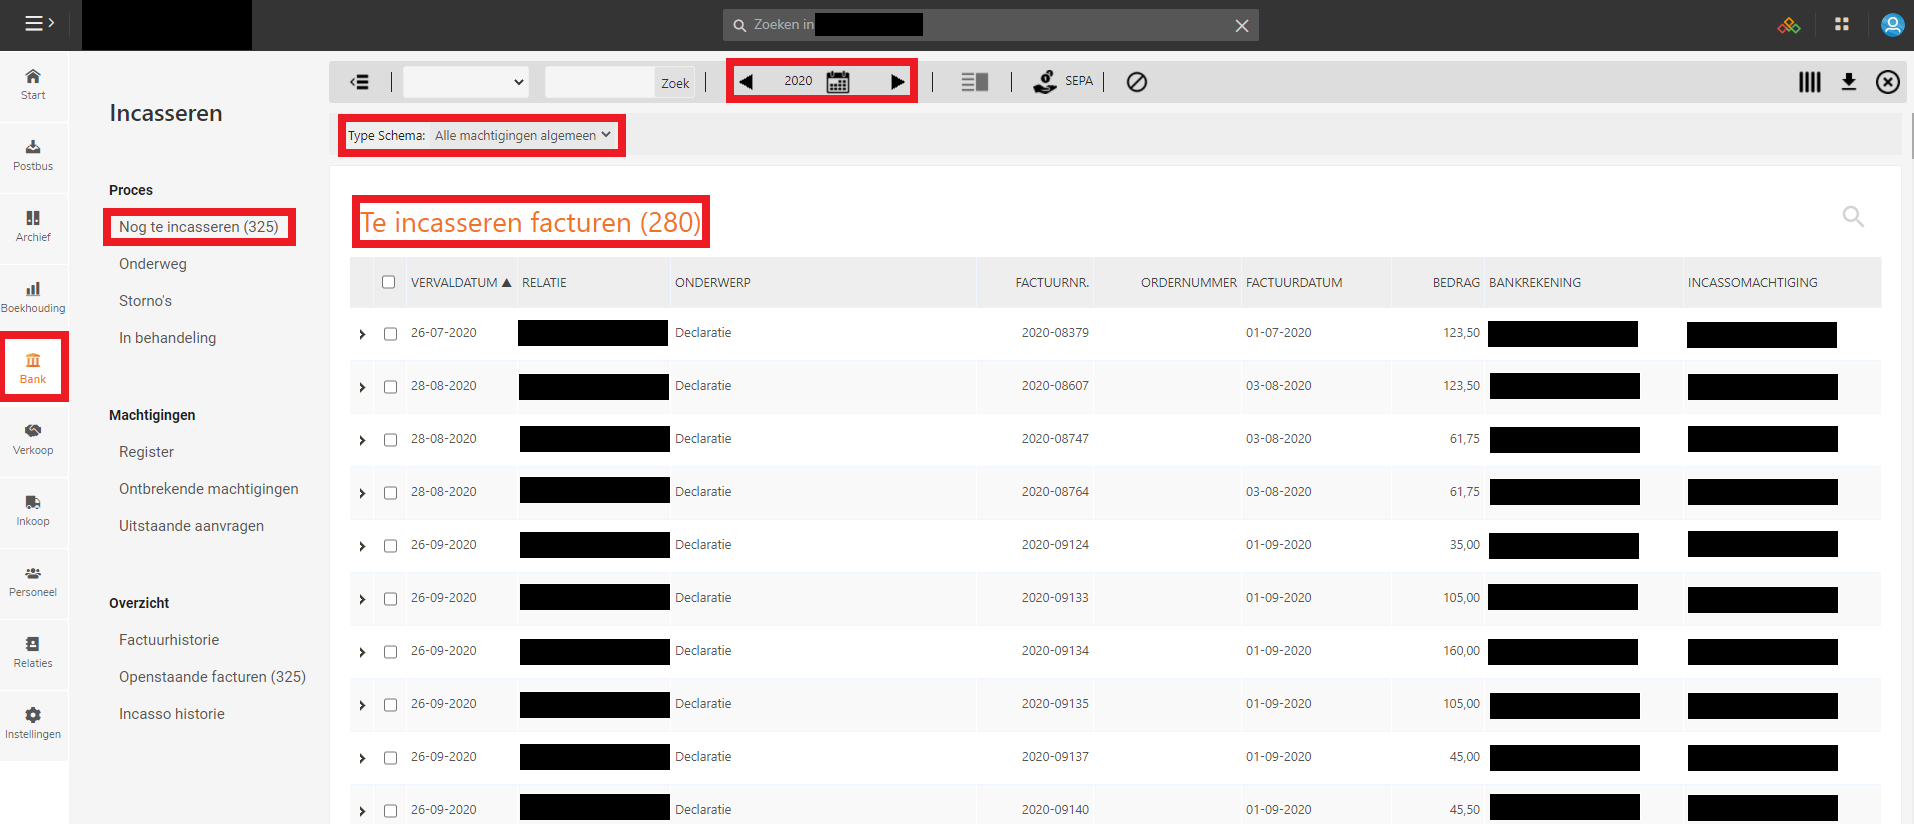1914x824 pixels.
Task: Select 'Nog te incasseren (325)' menu item
Action: [198, 227]
